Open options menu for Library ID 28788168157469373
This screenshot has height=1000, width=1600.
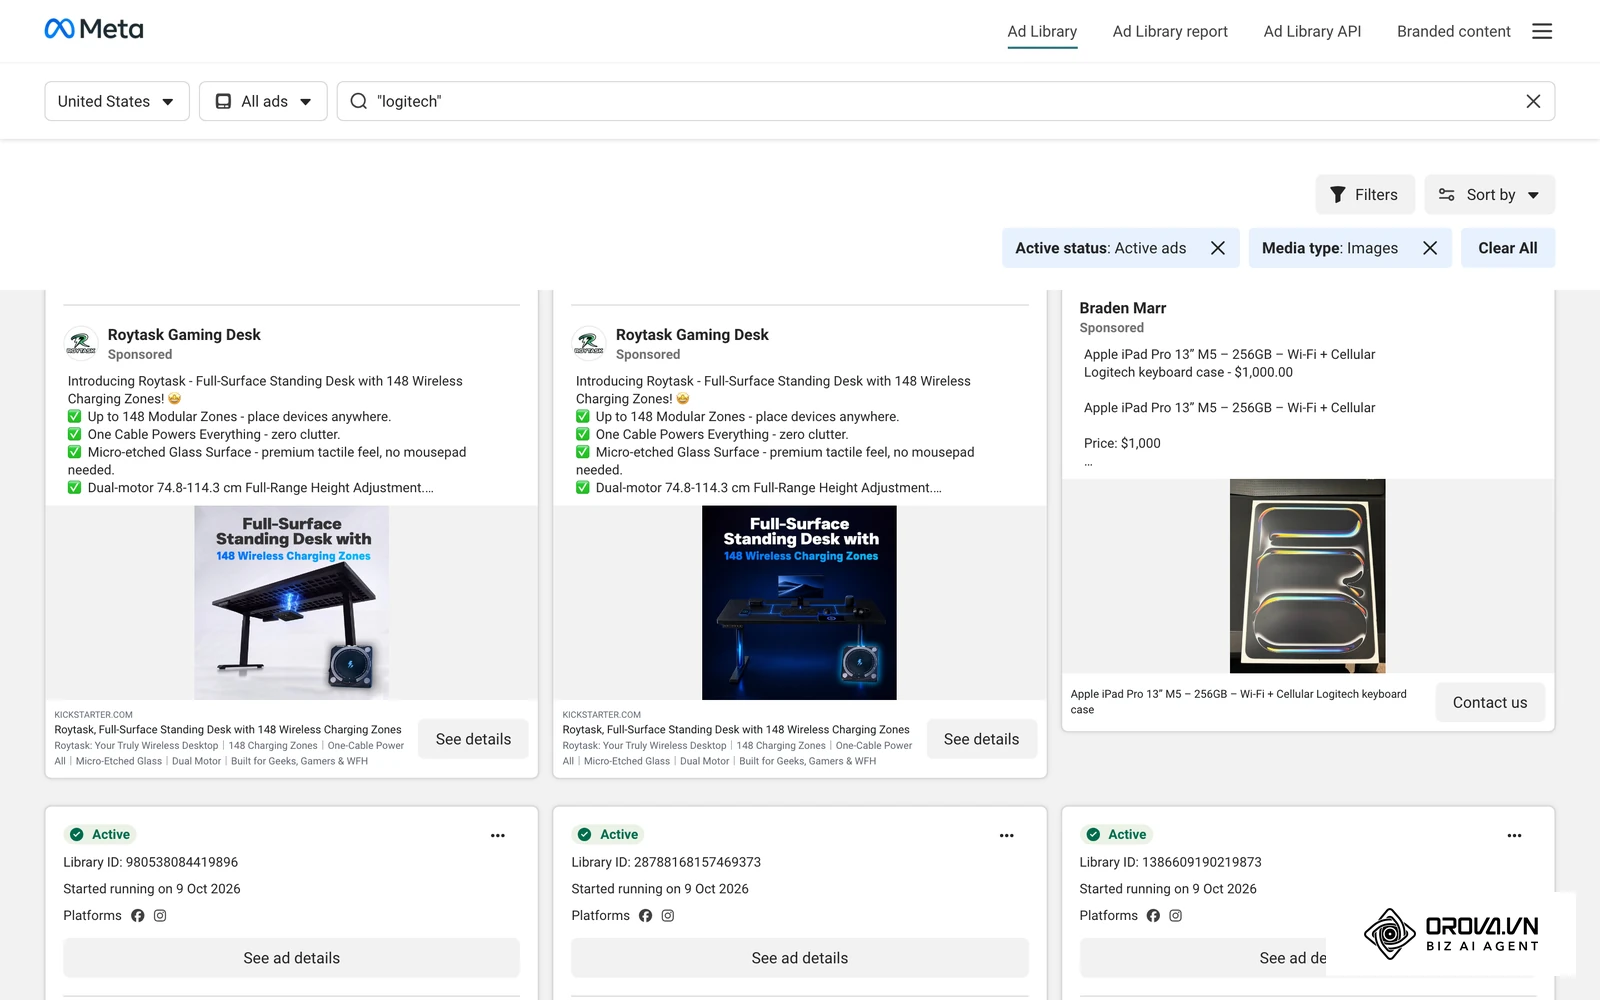(x=1007, y=835)
